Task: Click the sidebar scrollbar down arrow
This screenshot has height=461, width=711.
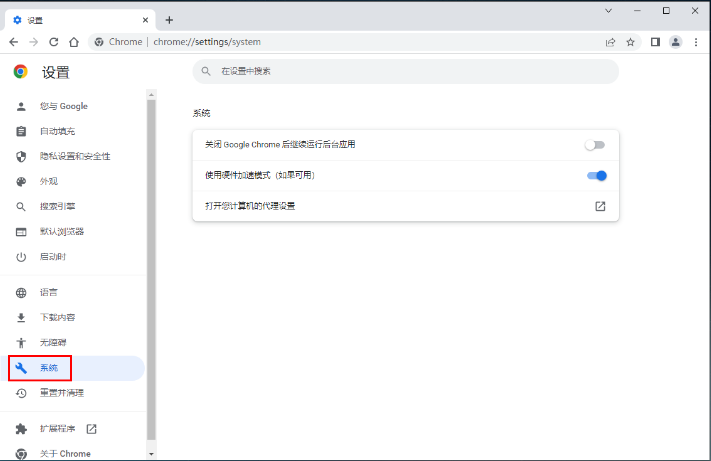Action: point(151,454)
